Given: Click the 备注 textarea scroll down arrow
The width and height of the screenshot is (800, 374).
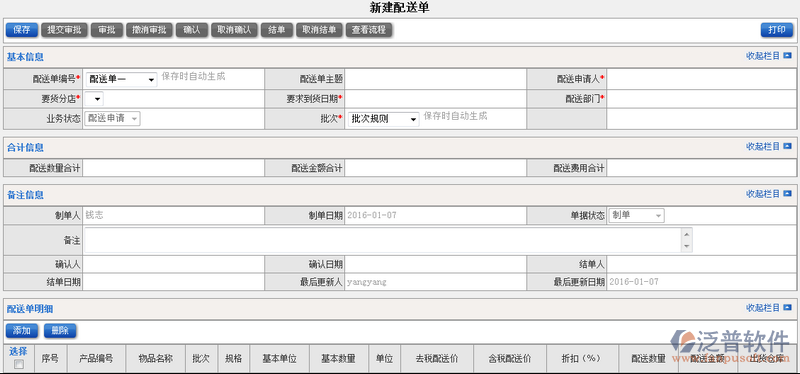Looking at the screenshot, I should (687, 246).
